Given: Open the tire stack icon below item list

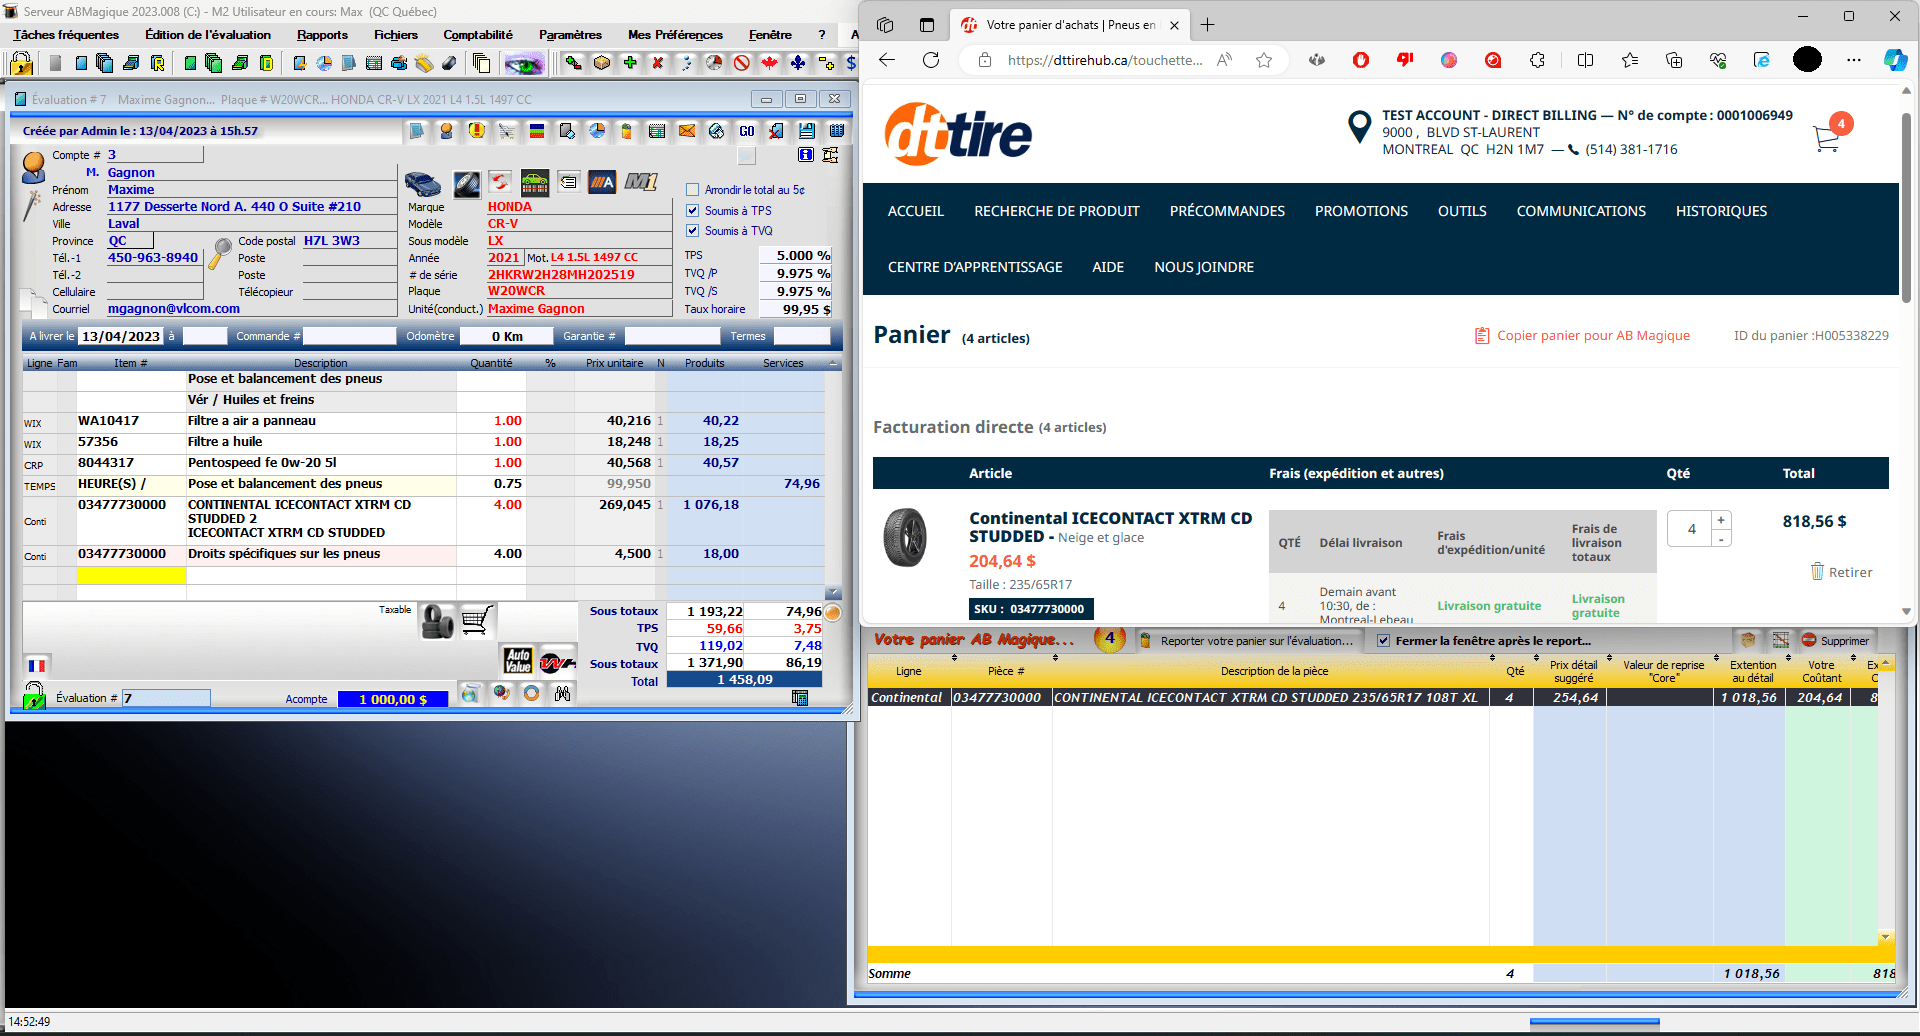Looking at the screenshot, I should (437, 621).
